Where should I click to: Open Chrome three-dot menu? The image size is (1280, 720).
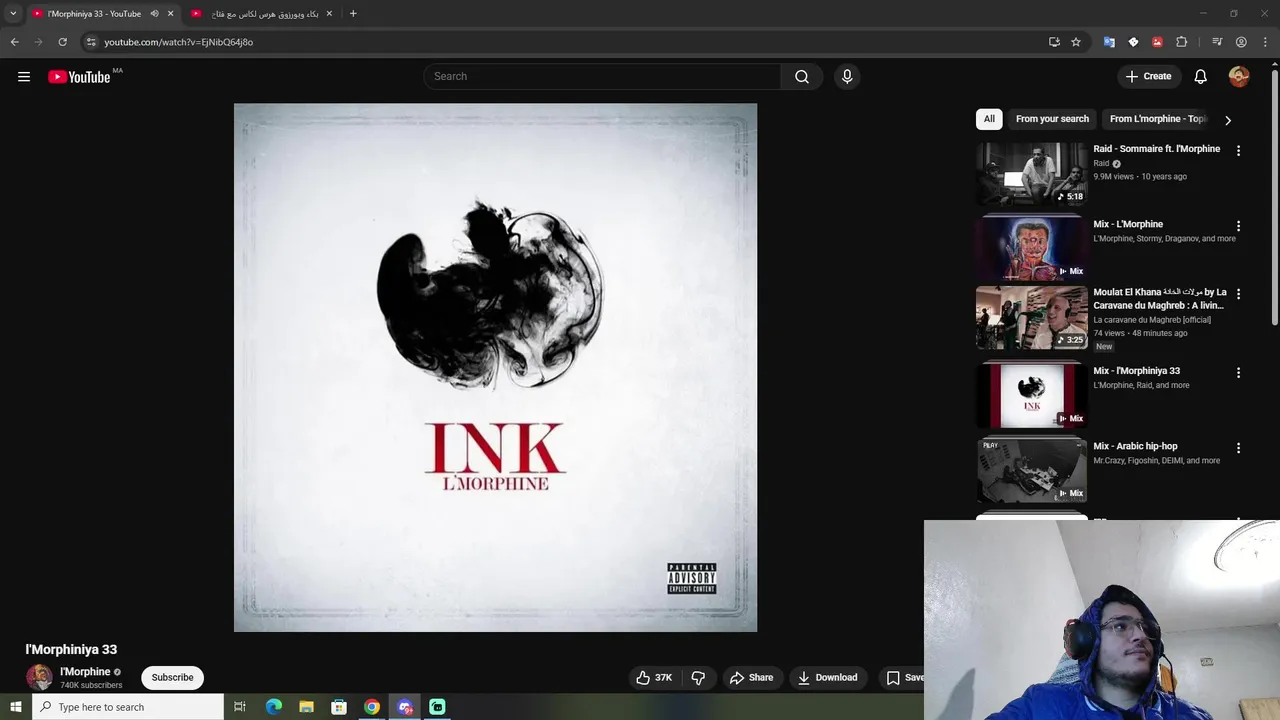(x=1265, y=42)
